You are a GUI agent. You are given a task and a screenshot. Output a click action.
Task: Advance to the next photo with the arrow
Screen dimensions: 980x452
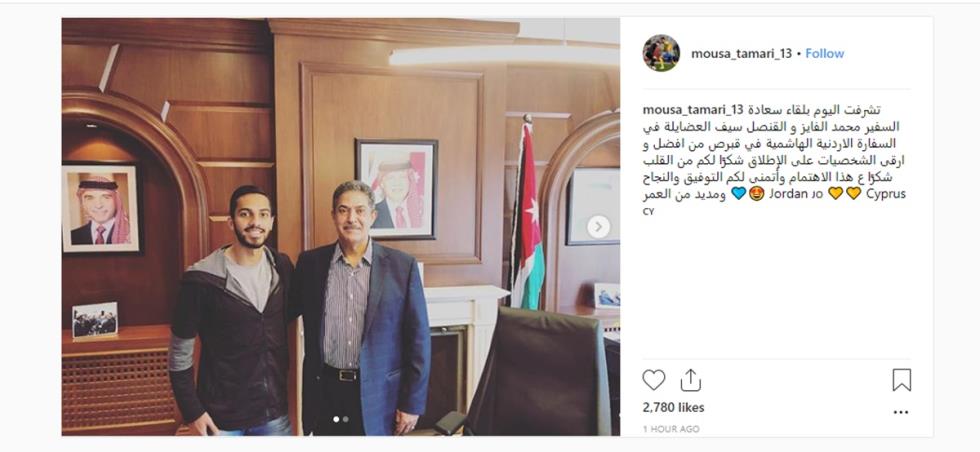point(598,226)
